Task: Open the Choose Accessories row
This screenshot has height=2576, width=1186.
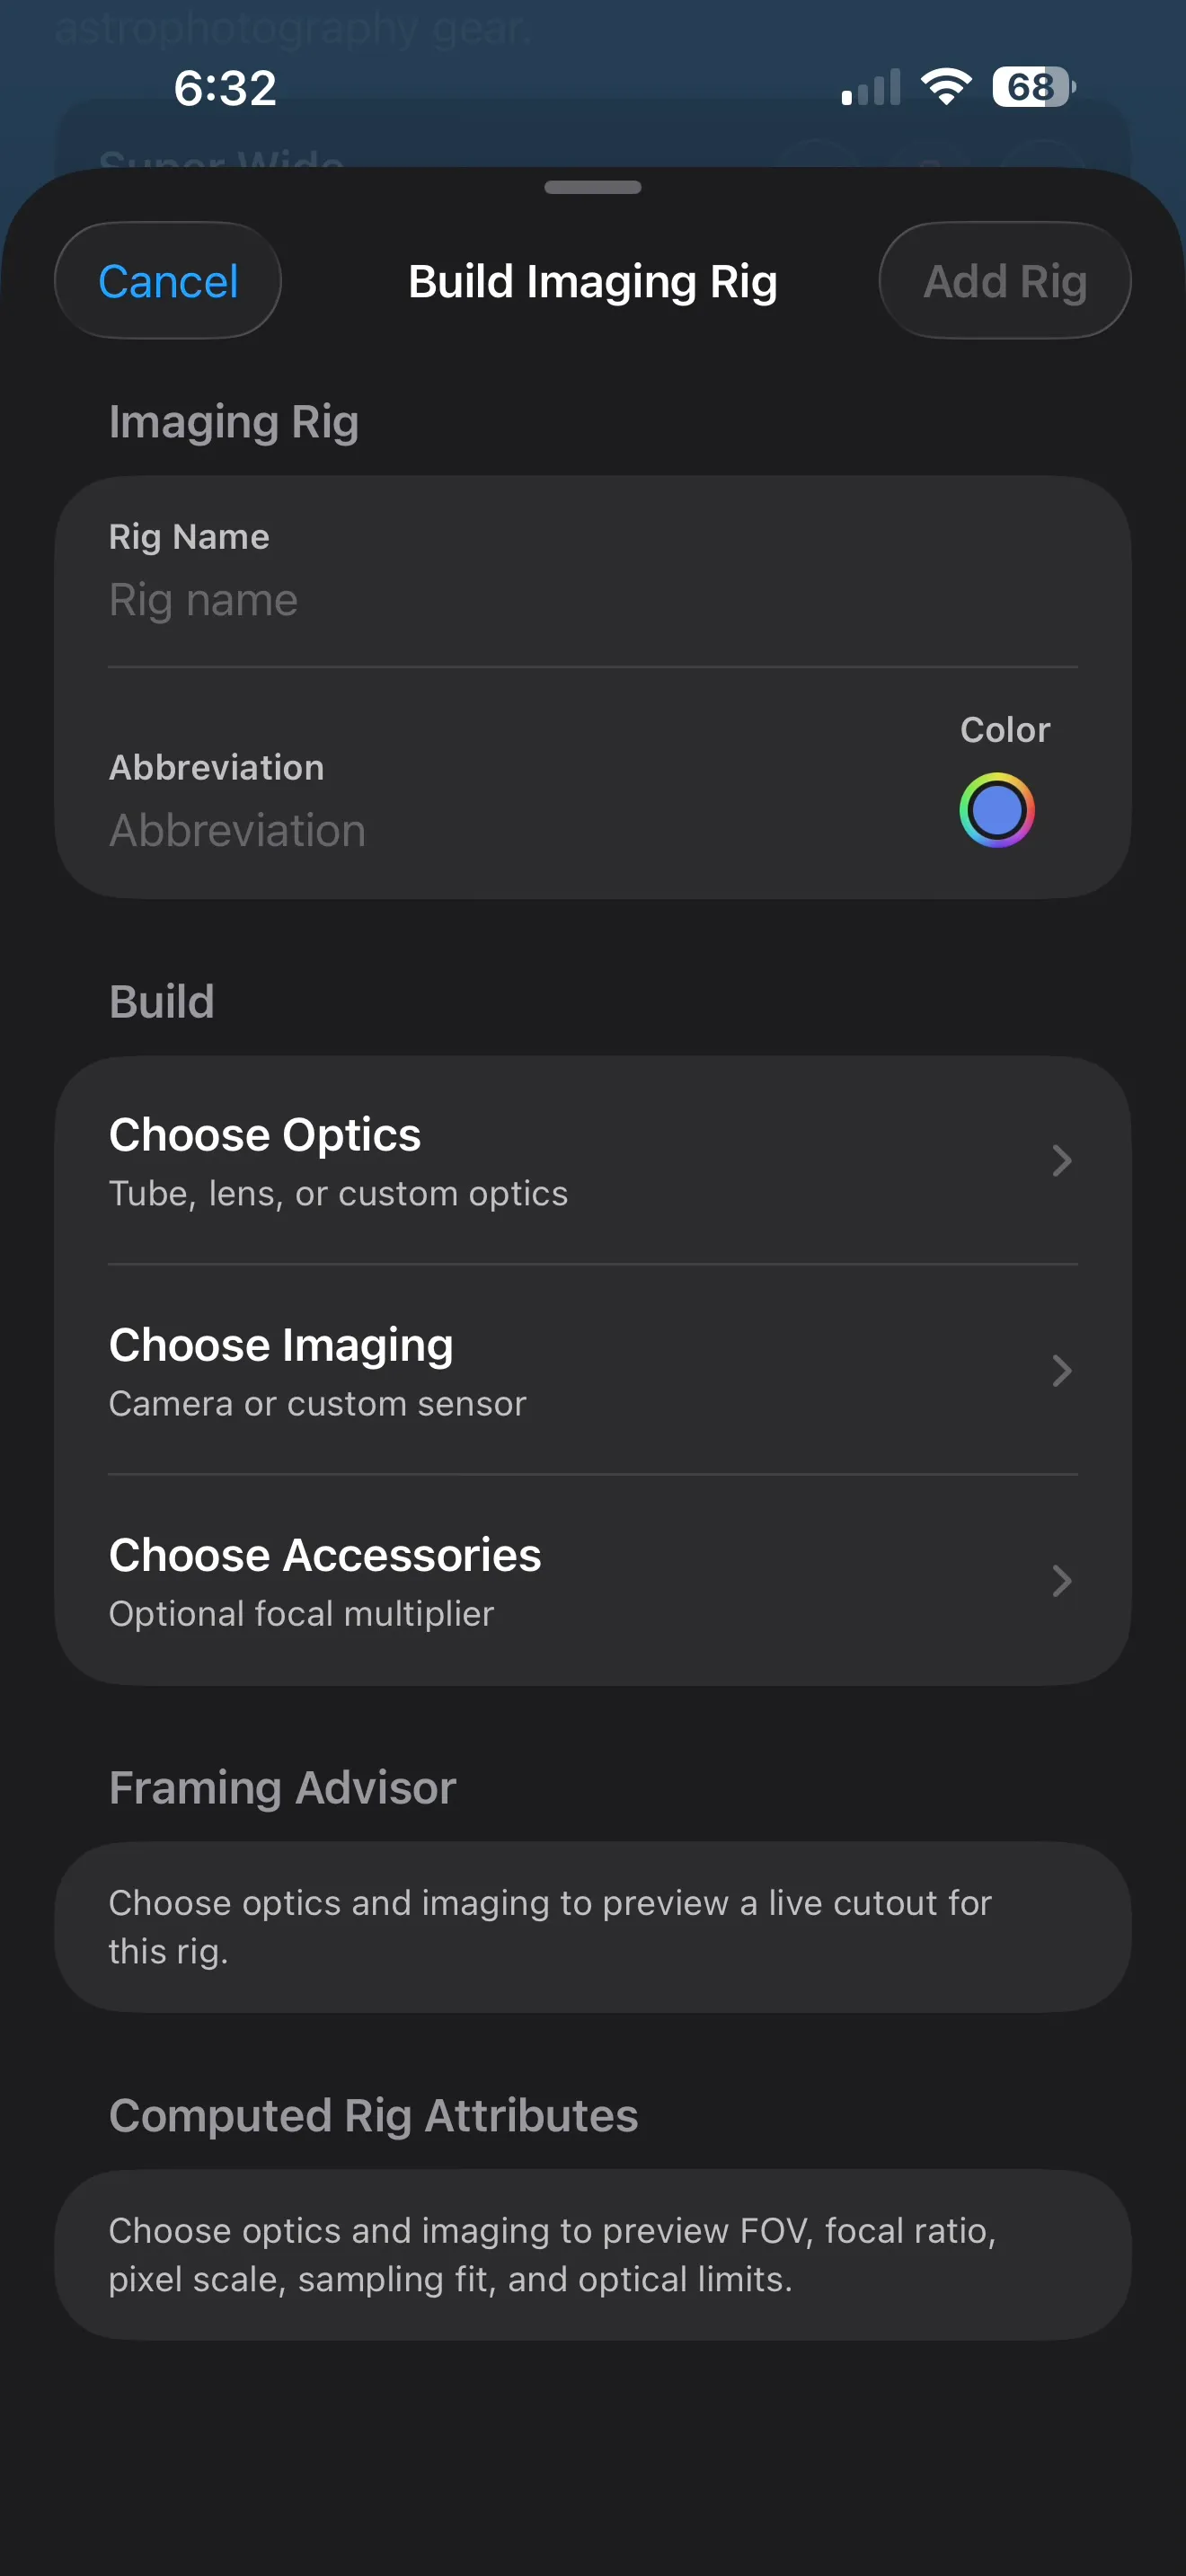Action: point(592,1581)
